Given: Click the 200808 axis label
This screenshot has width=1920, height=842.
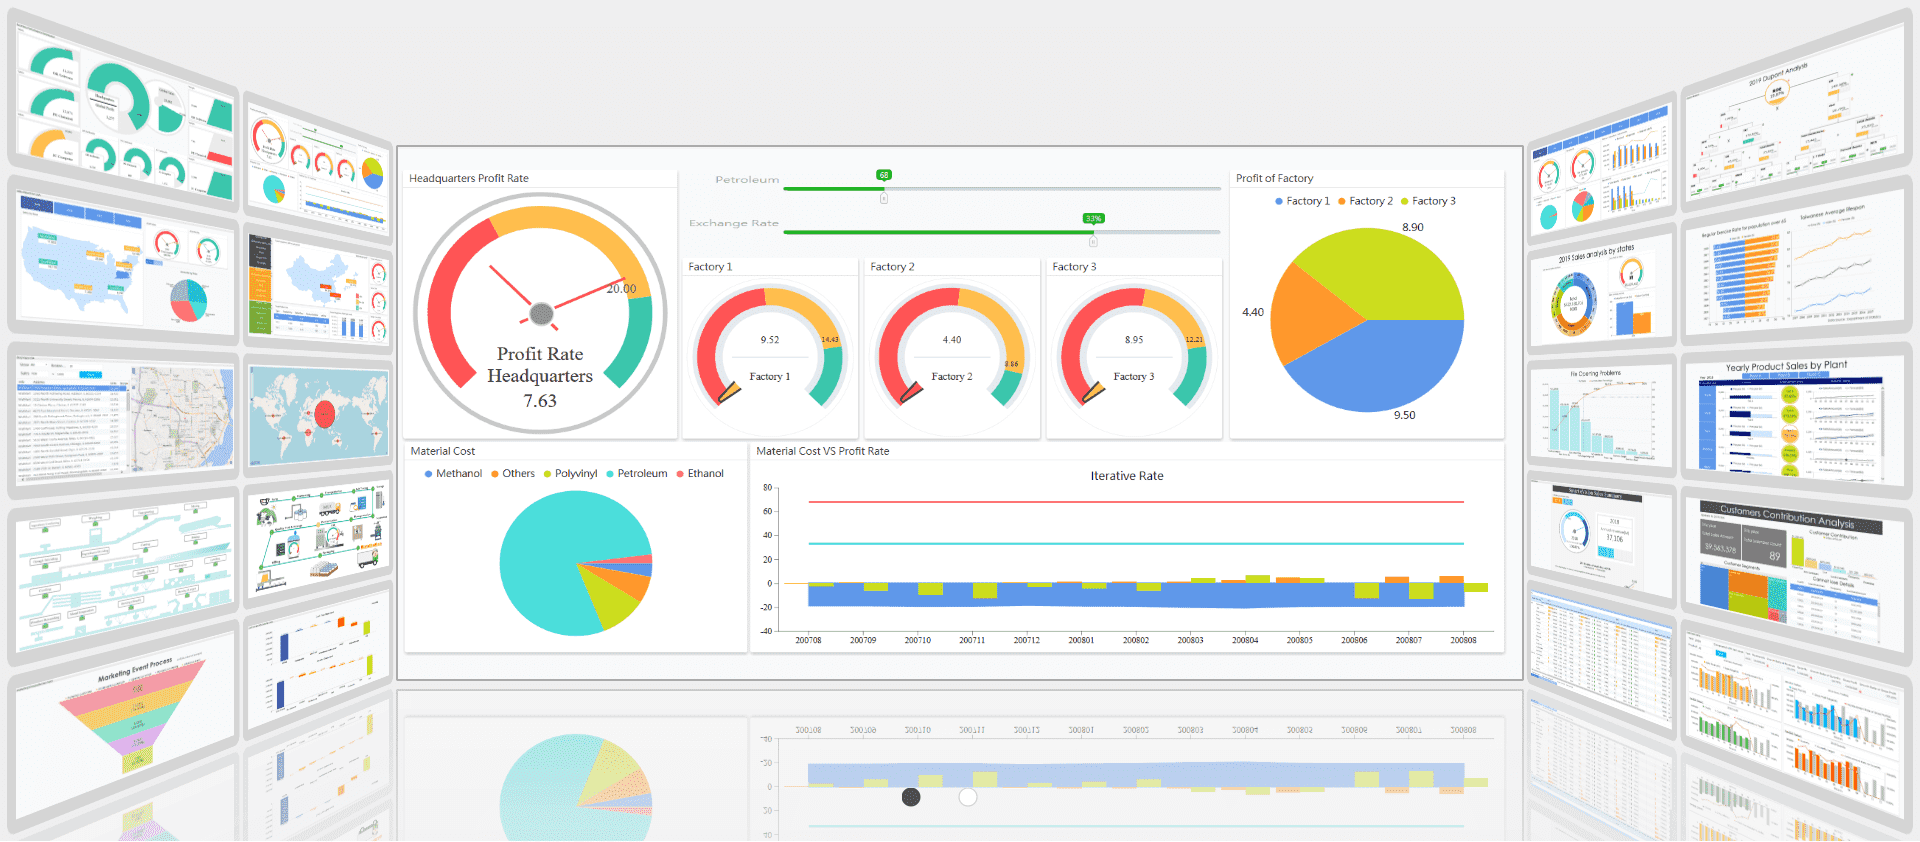Looking at the screenshot, I should [x=1463, y=640].
